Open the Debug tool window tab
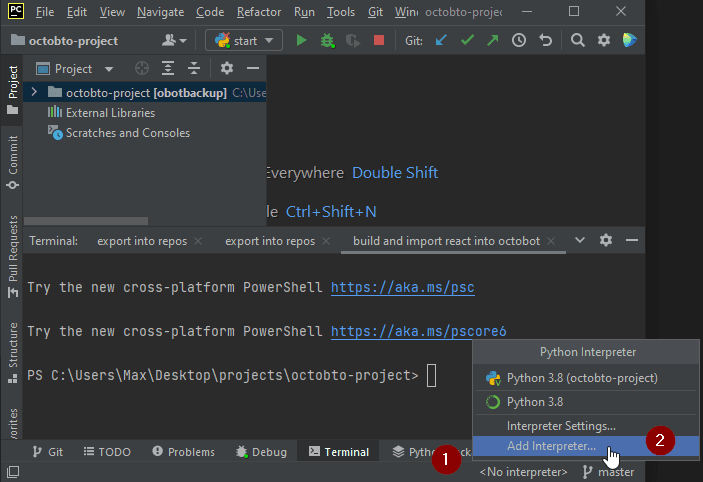This screenshot has height=482, width=703. pos(261,452)
